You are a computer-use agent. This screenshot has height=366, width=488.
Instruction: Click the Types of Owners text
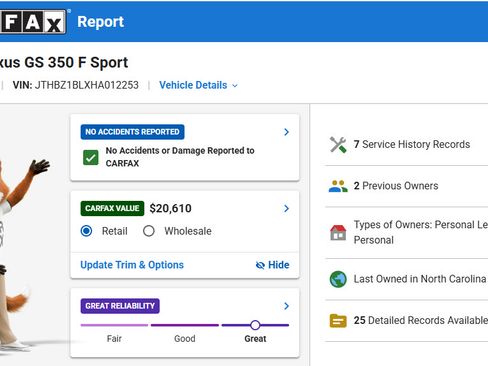tap(421, 232)
